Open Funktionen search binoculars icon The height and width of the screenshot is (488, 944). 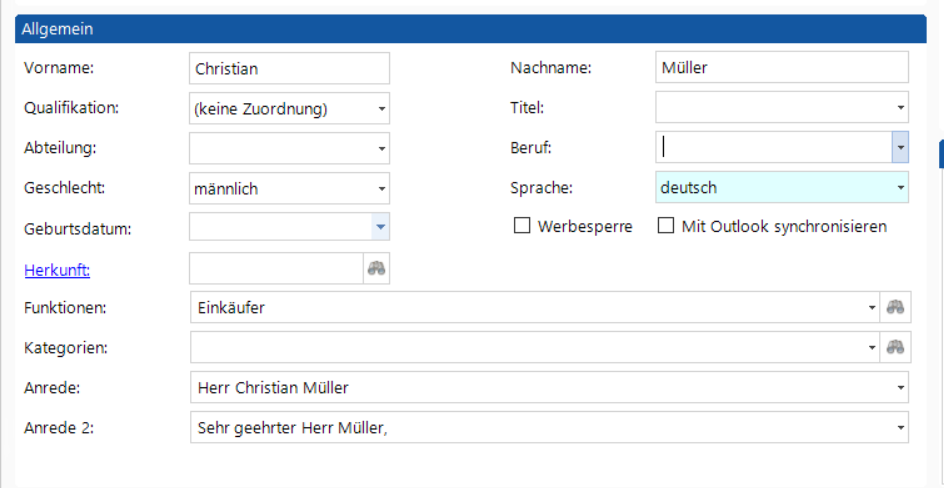pyautogui.click(x=895, y=307)
